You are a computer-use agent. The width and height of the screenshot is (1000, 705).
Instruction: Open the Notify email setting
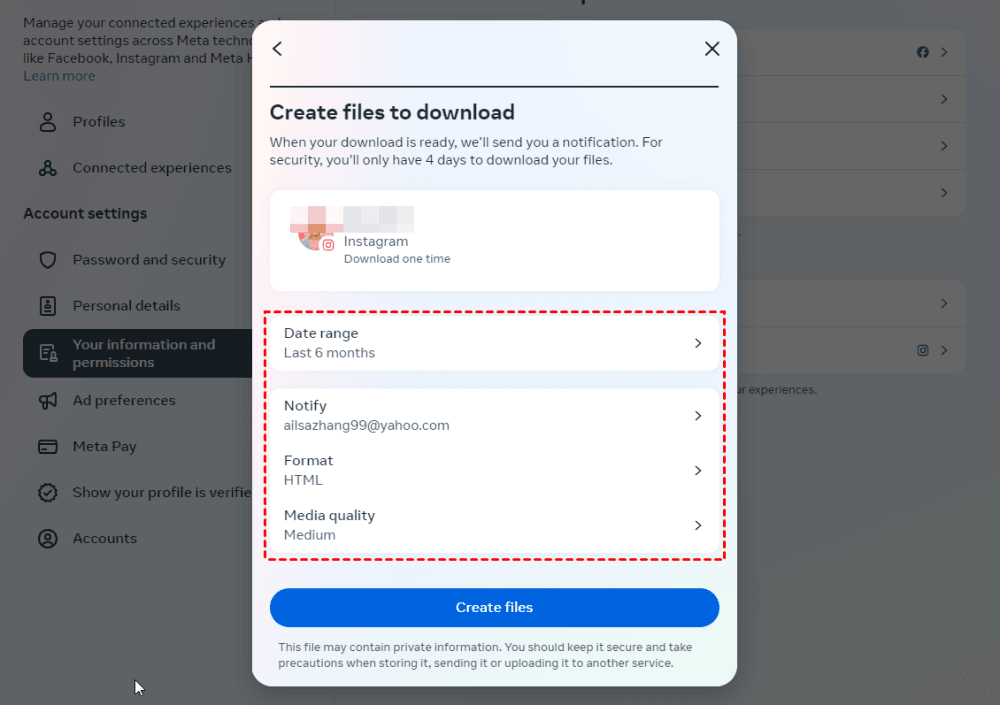pyautogui.click(x=494, y=416)
